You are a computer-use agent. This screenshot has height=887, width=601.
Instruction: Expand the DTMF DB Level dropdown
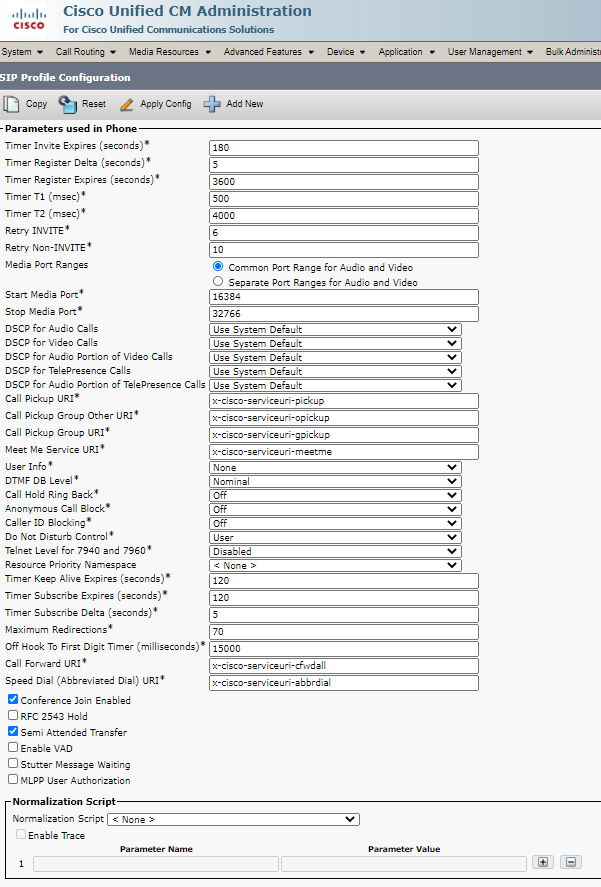tap(335, 481)
